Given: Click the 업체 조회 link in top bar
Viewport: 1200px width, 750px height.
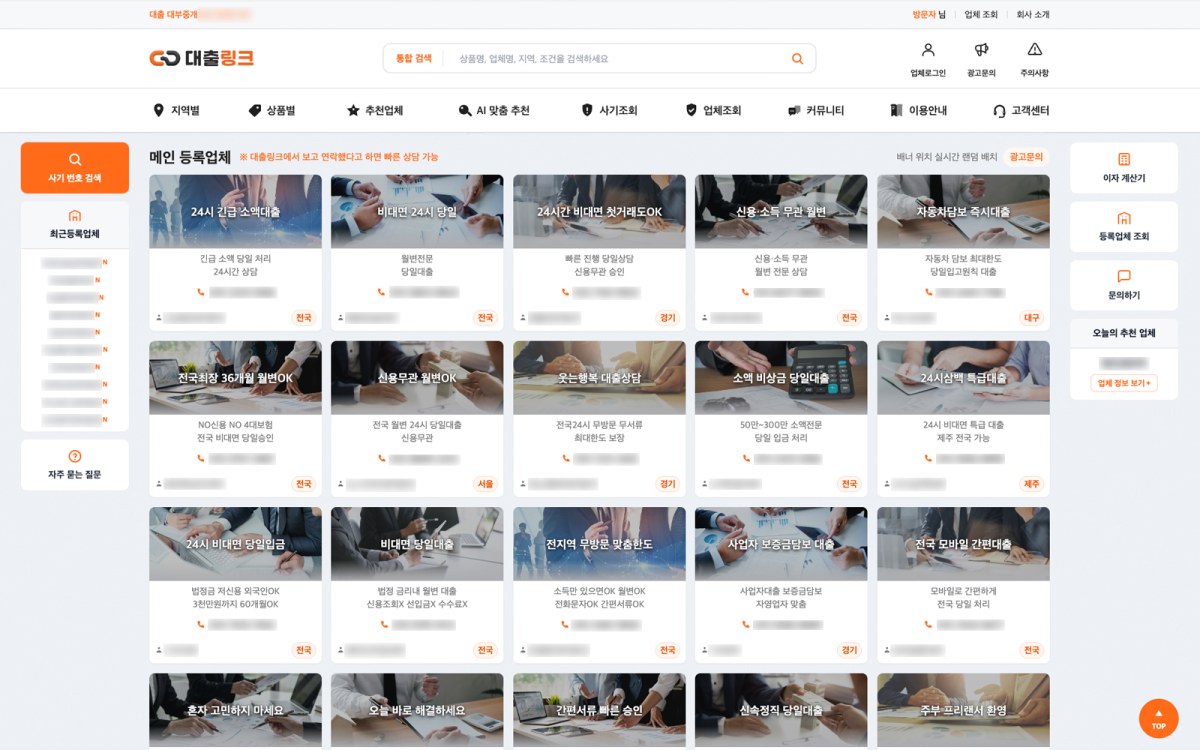Looking at the screenshot, I should [981, 15].
